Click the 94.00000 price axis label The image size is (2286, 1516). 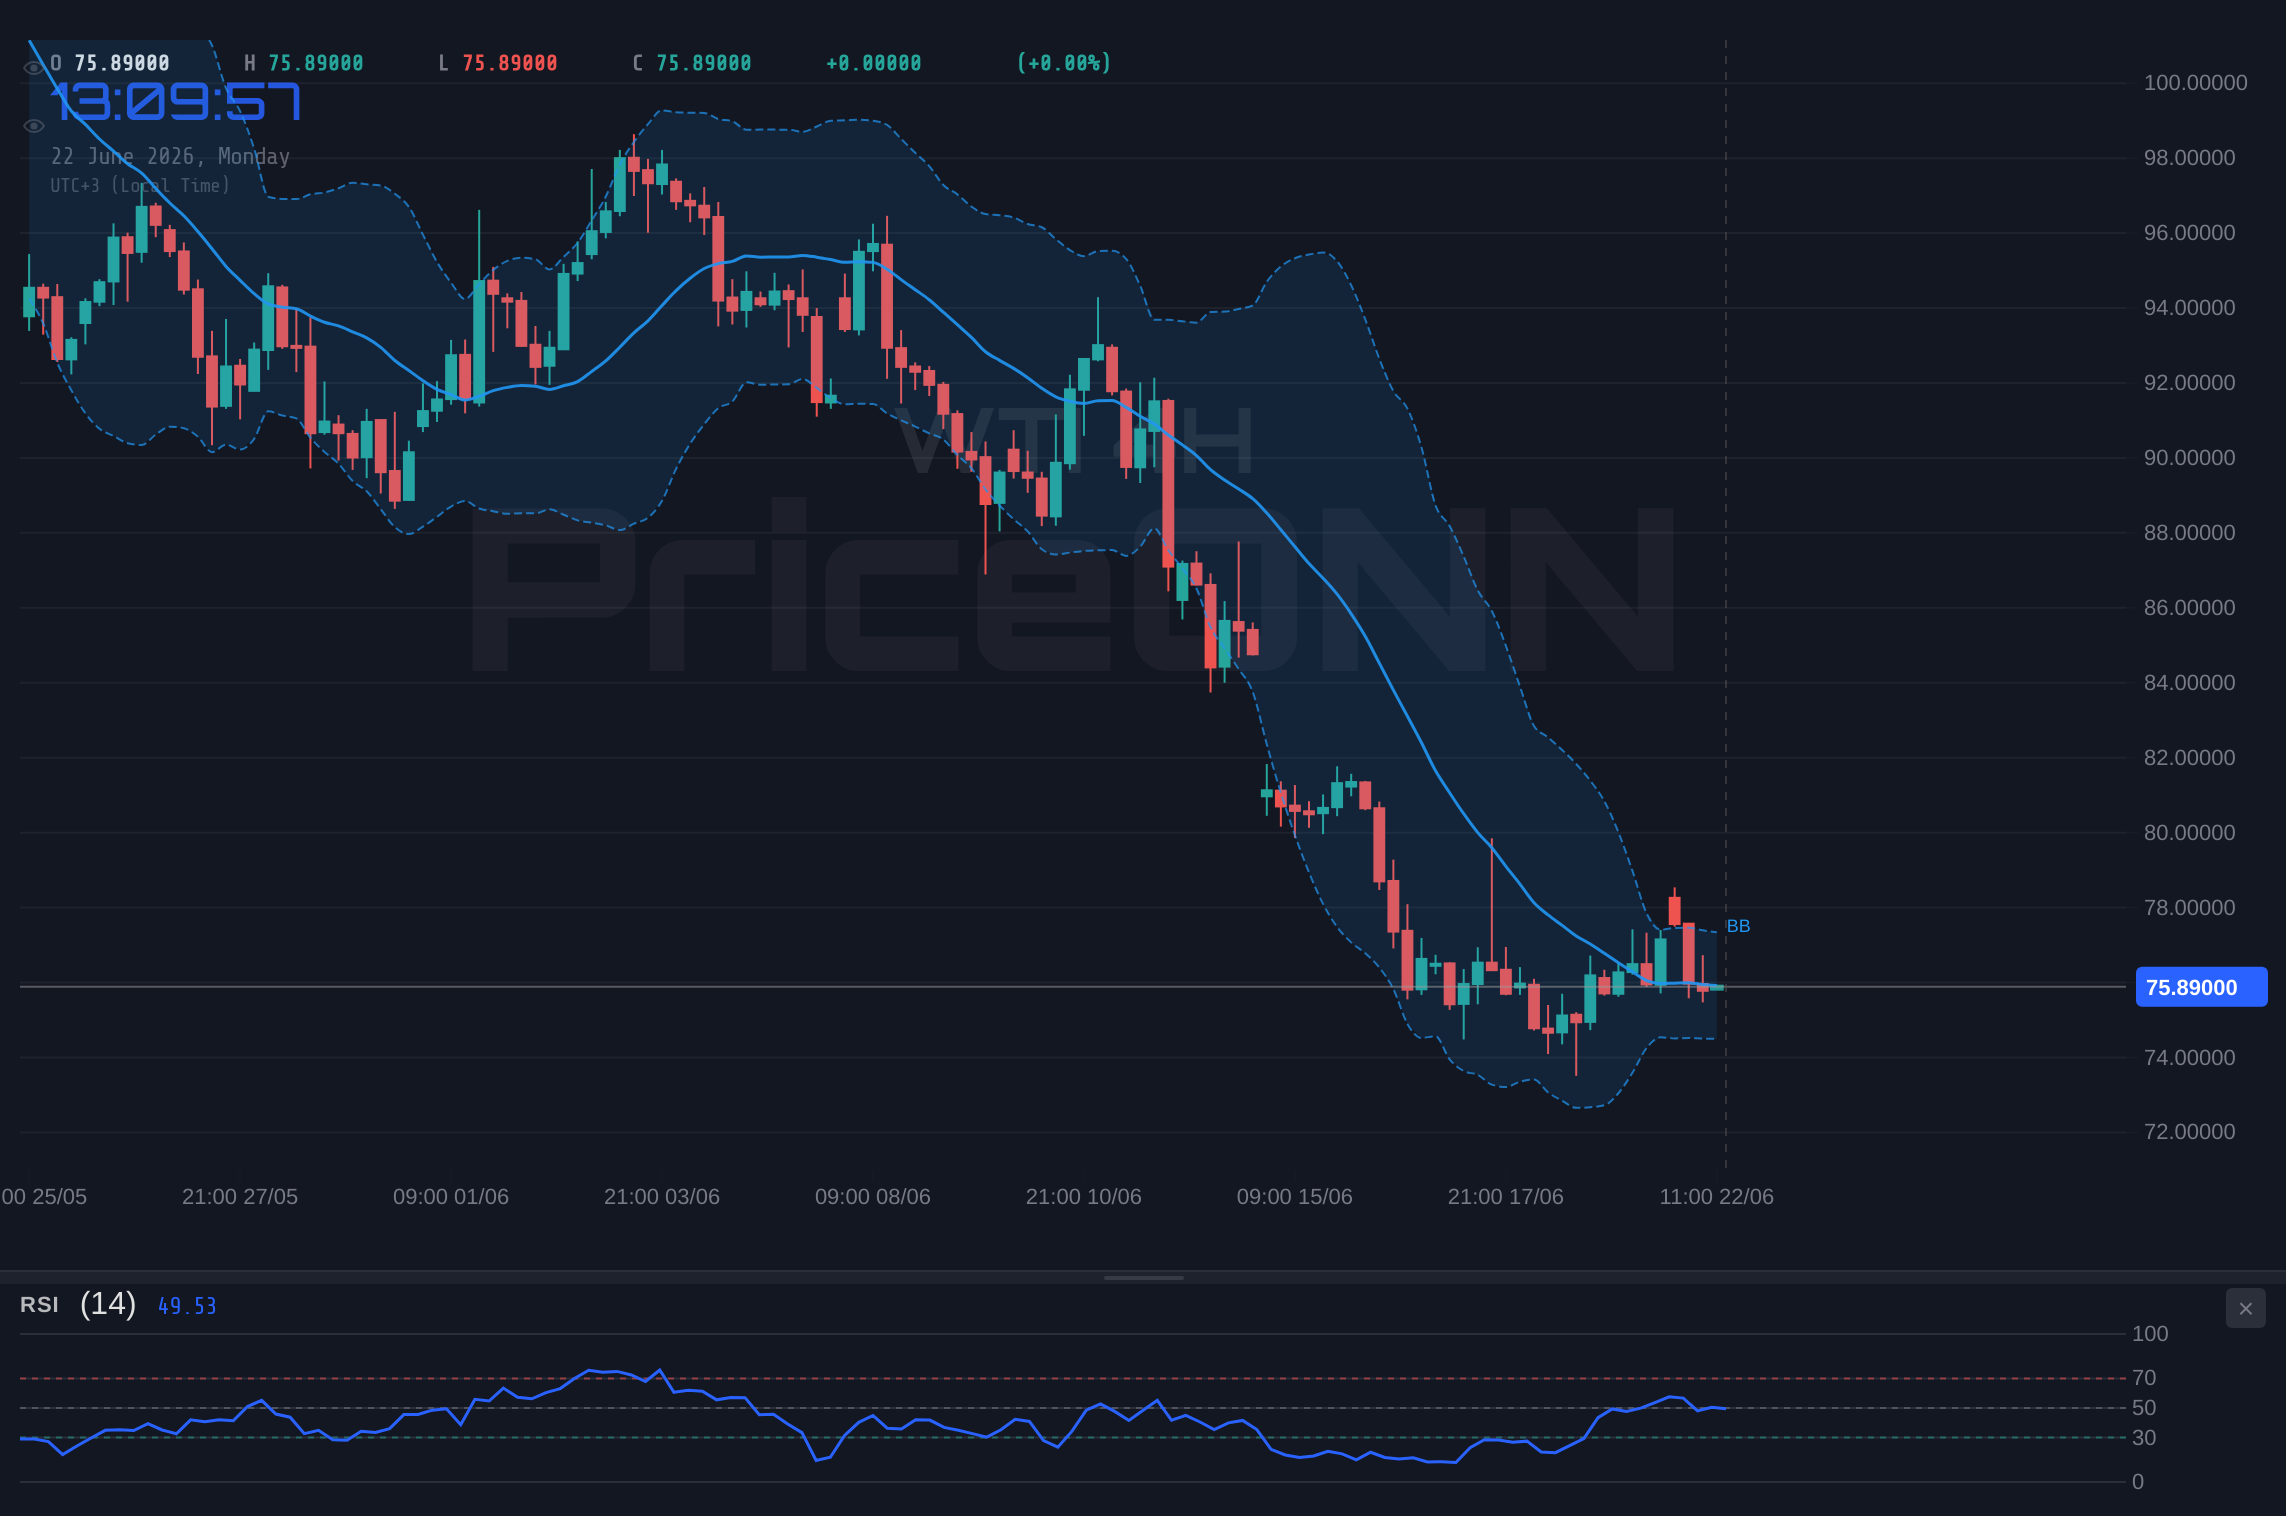(2189, 308)
